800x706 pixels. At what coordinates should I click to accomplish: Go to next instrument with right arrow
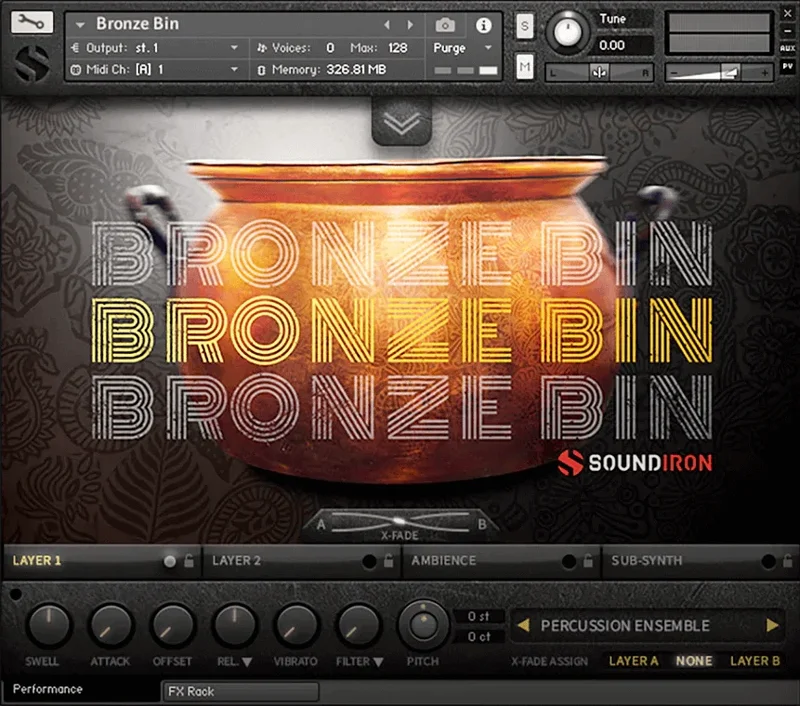410,24
